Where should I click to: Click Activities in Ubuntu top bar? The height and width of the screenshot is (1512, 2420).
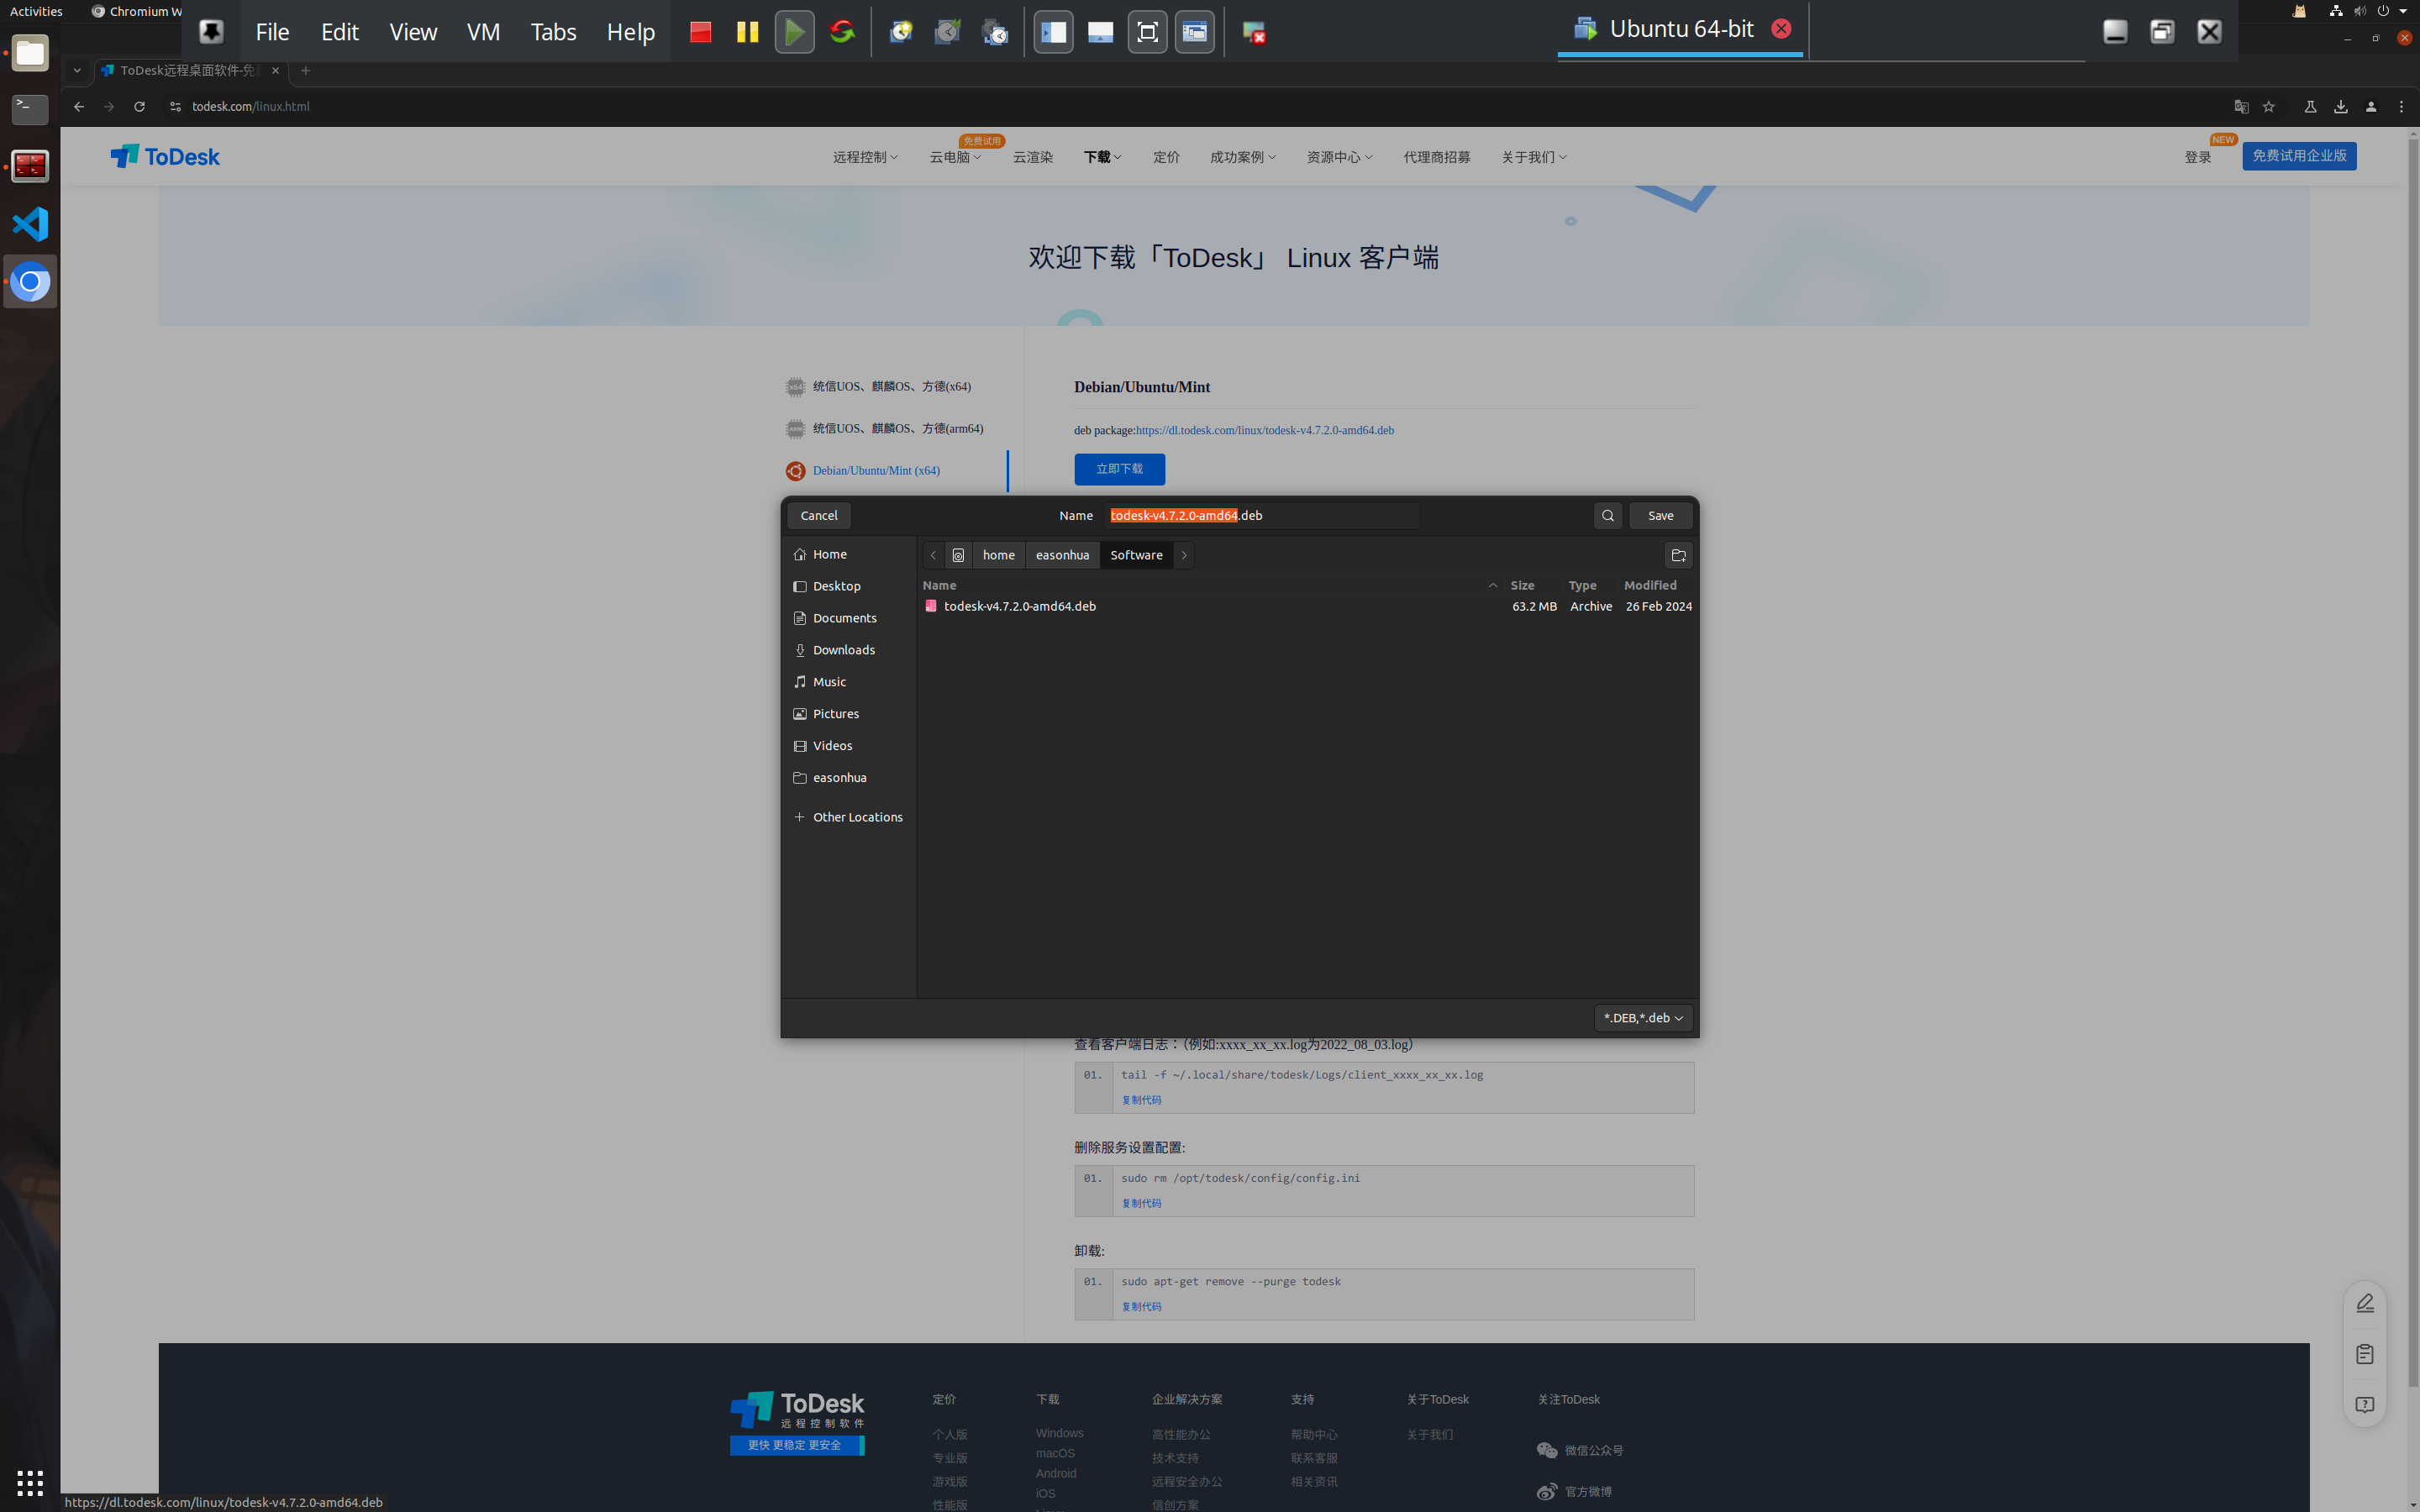[36, 11]
